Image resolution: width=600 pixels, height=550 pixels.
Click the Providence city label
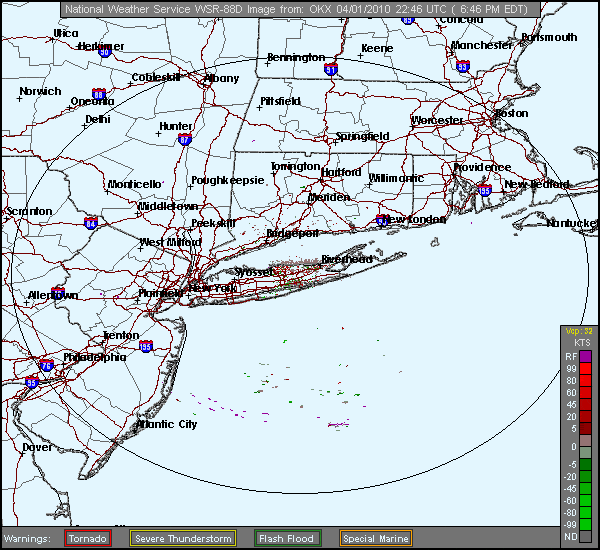[482, 167]
